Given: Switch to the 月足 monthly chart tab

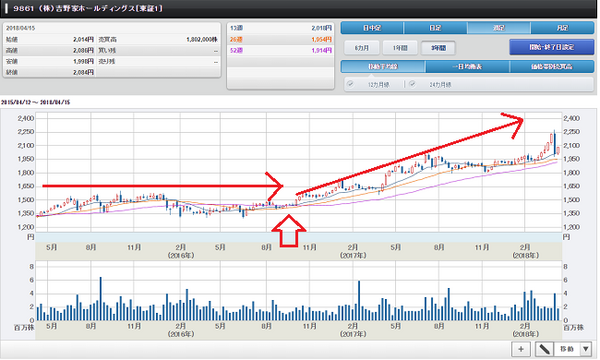Looking at the screenshot, I should tap(562, 28).
